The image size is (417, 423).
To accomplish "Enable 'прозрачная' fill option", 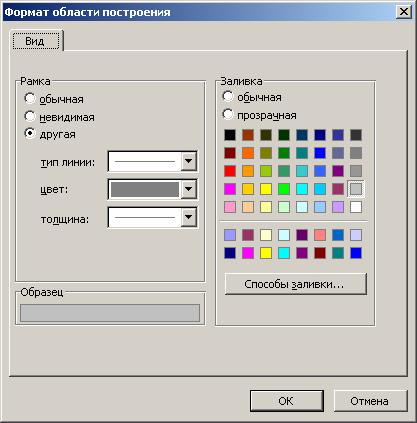I will click(x=228, y=114).
